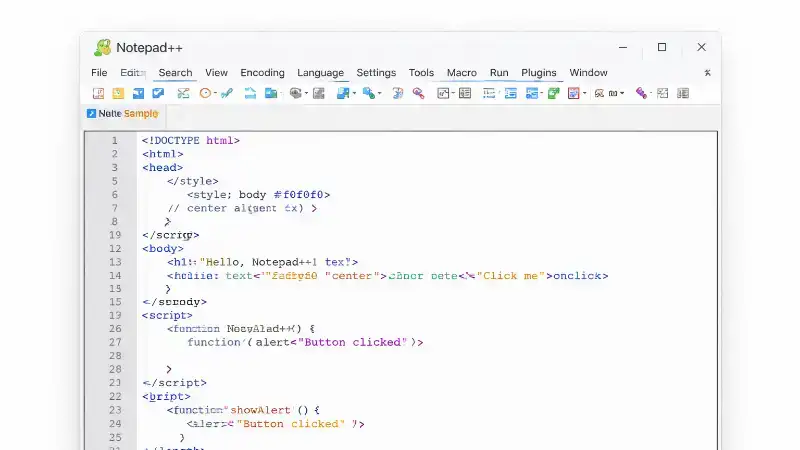Click the Notepad++ frog logo in title bar
Viewport: 800px width, 450px height.
click(103, 47)
